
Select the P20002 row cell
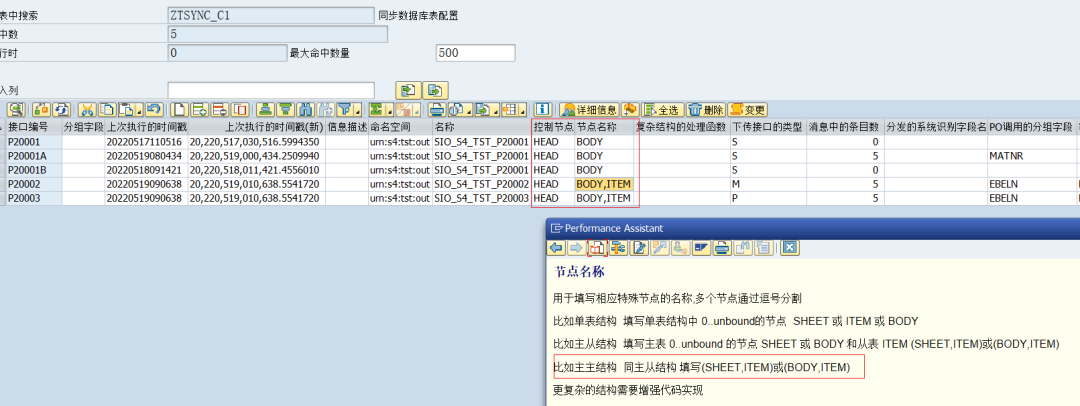[x=34, y=184]
